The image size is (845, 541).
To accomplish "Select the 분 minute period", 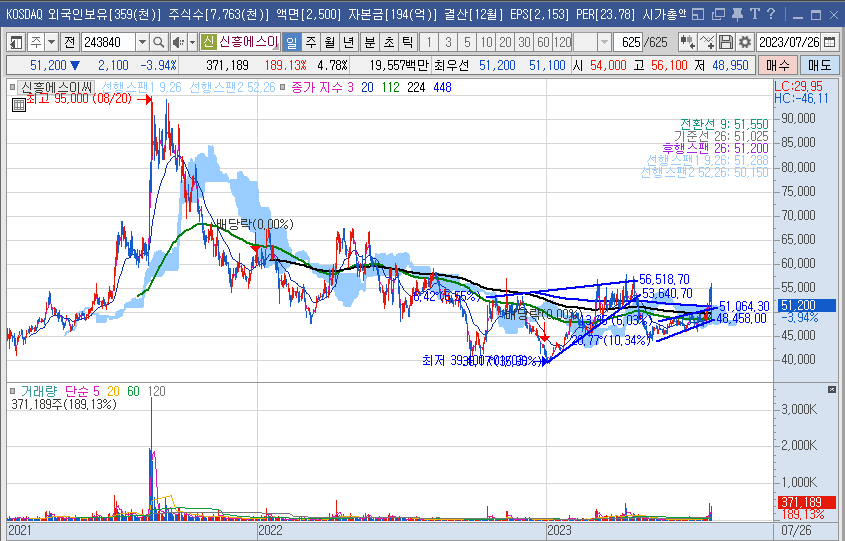I will pyautogui.click(x=370, y=41).
